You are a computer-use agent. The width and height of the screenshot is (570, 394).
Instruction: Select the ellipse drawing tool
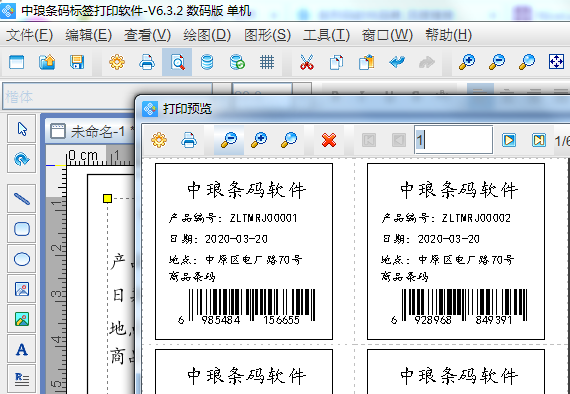(x=22, y=259)
